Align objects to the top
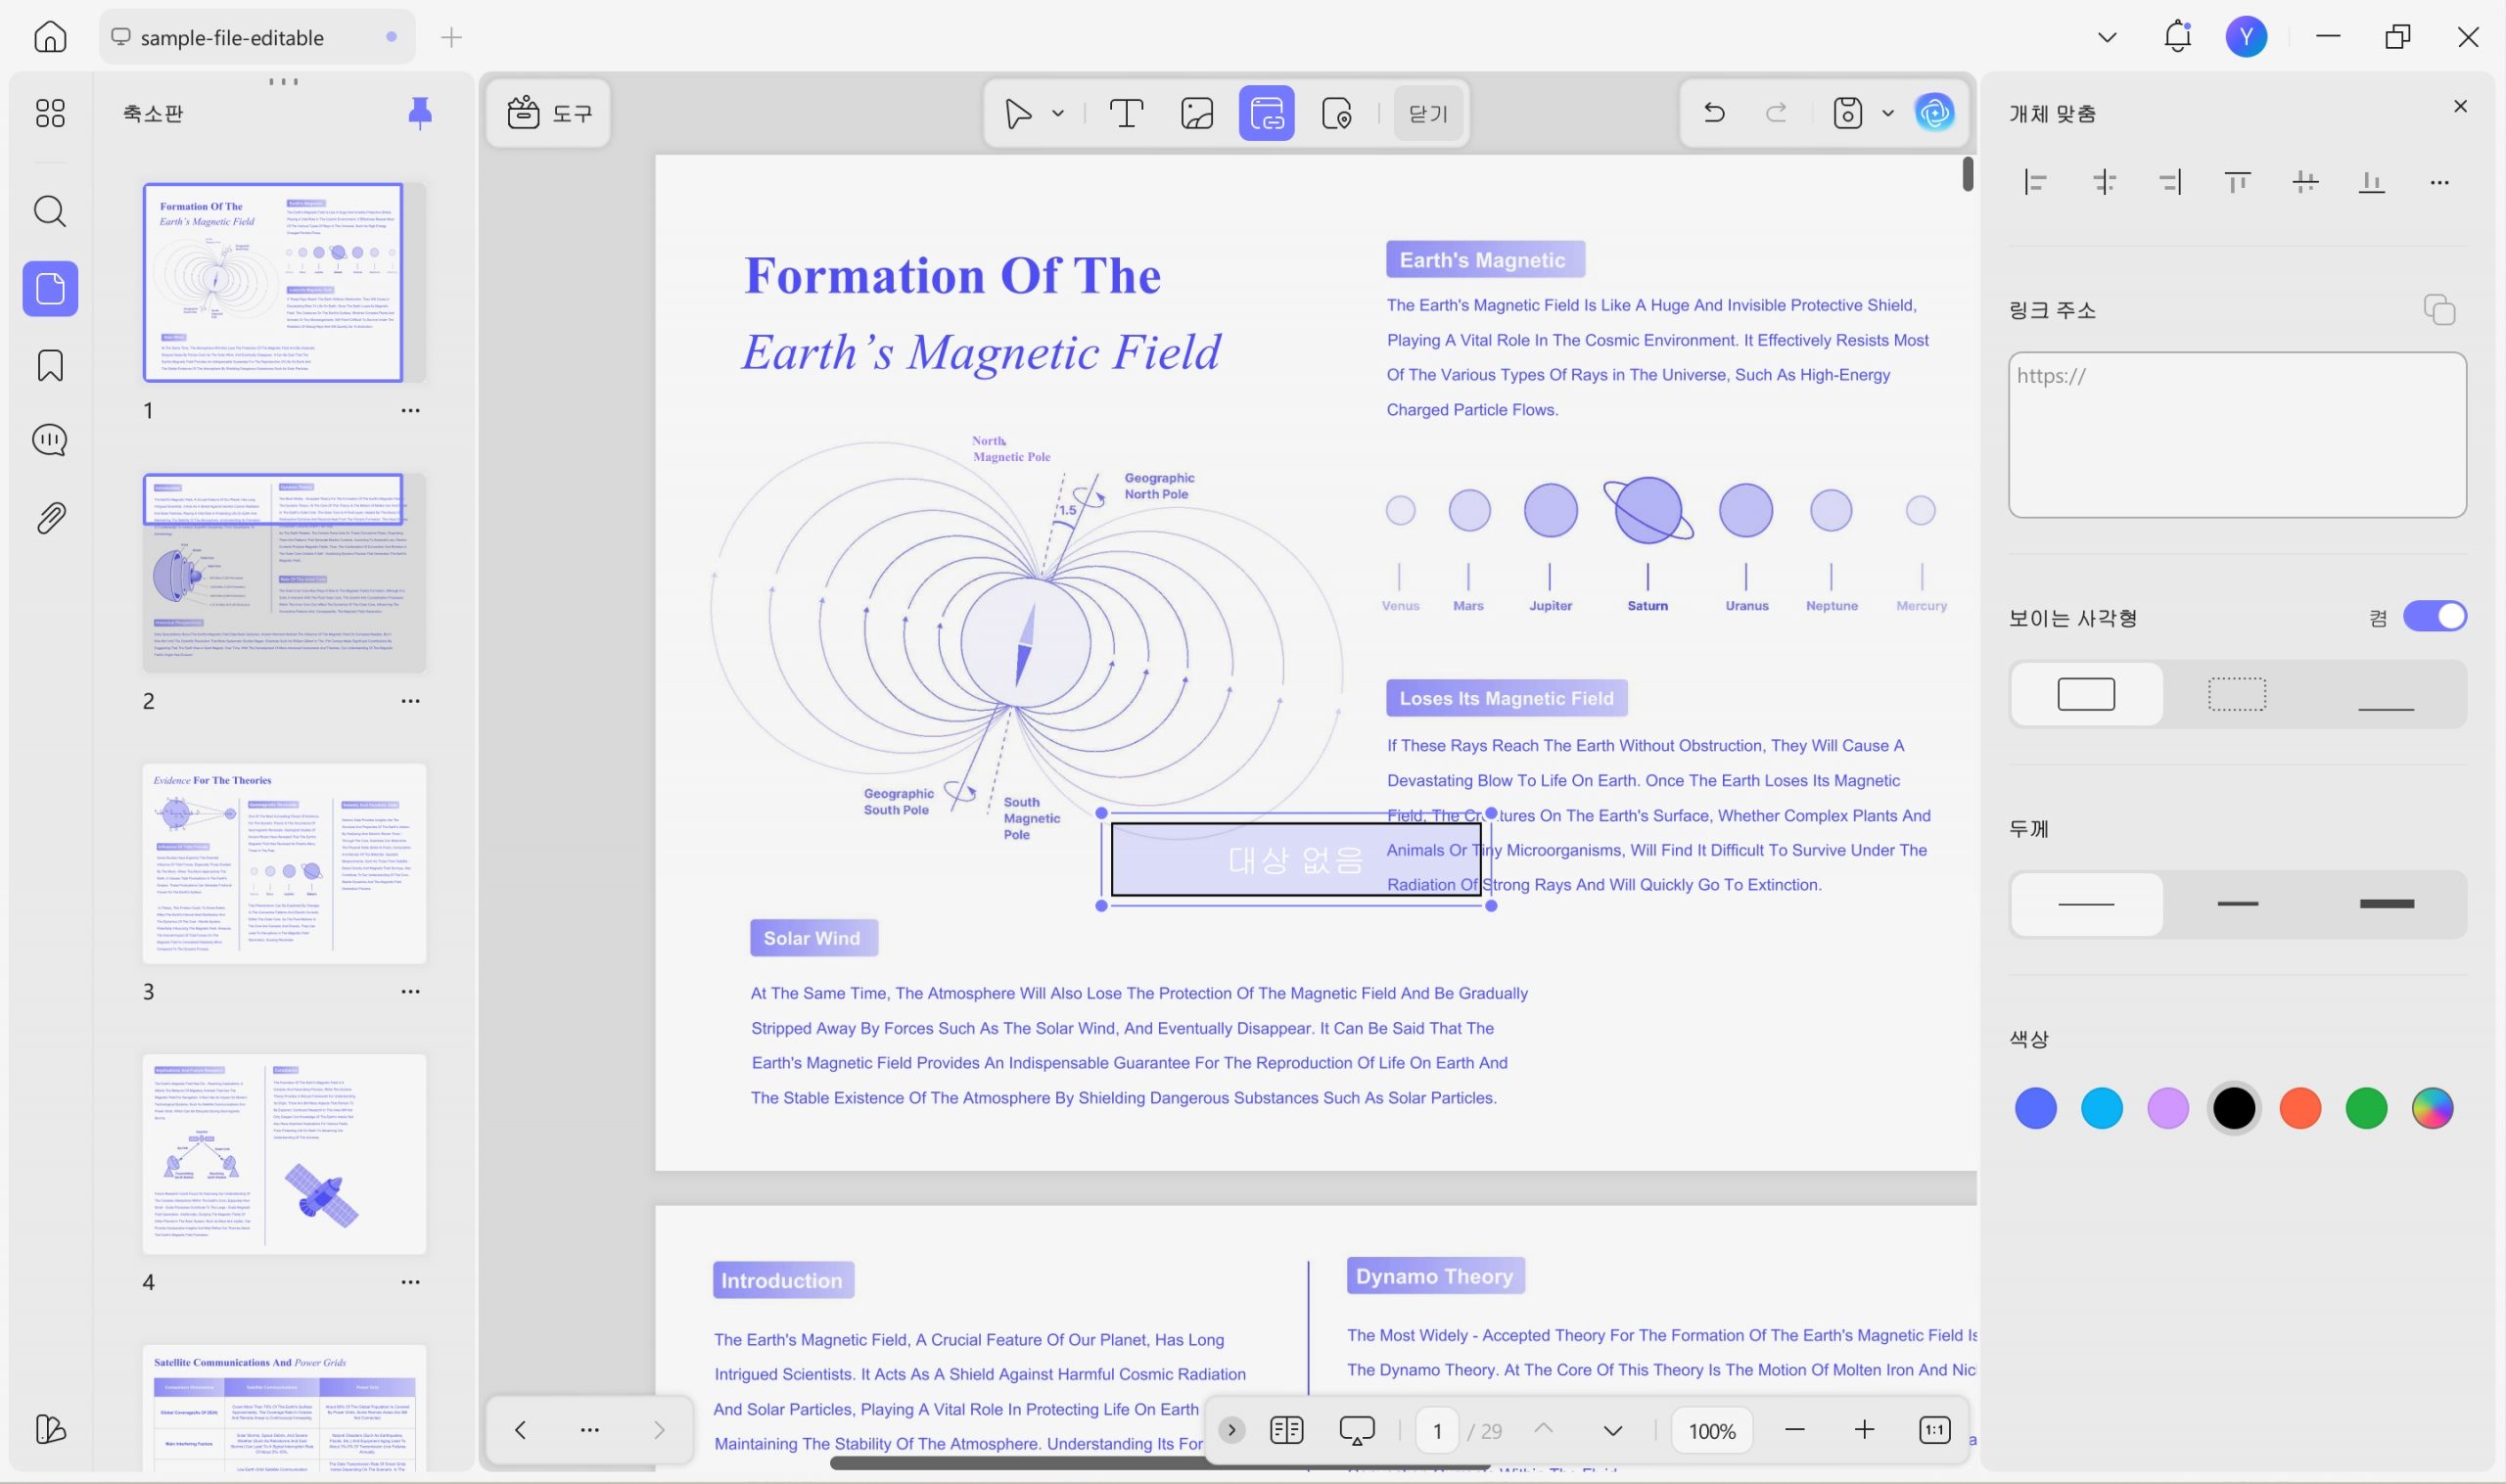Screen dimensions: 2506x1484 [2237, 182]
